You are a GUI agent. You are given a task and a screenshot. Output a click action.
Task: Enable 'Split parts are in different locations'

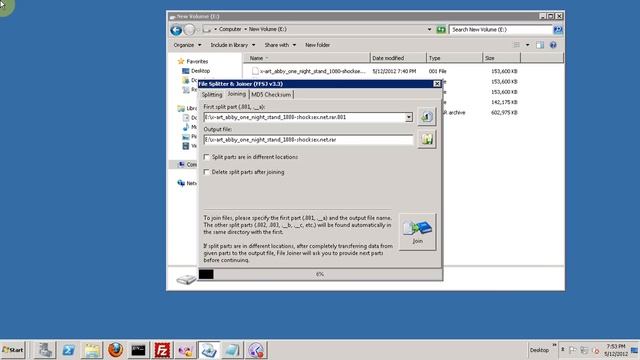point(207,157)
